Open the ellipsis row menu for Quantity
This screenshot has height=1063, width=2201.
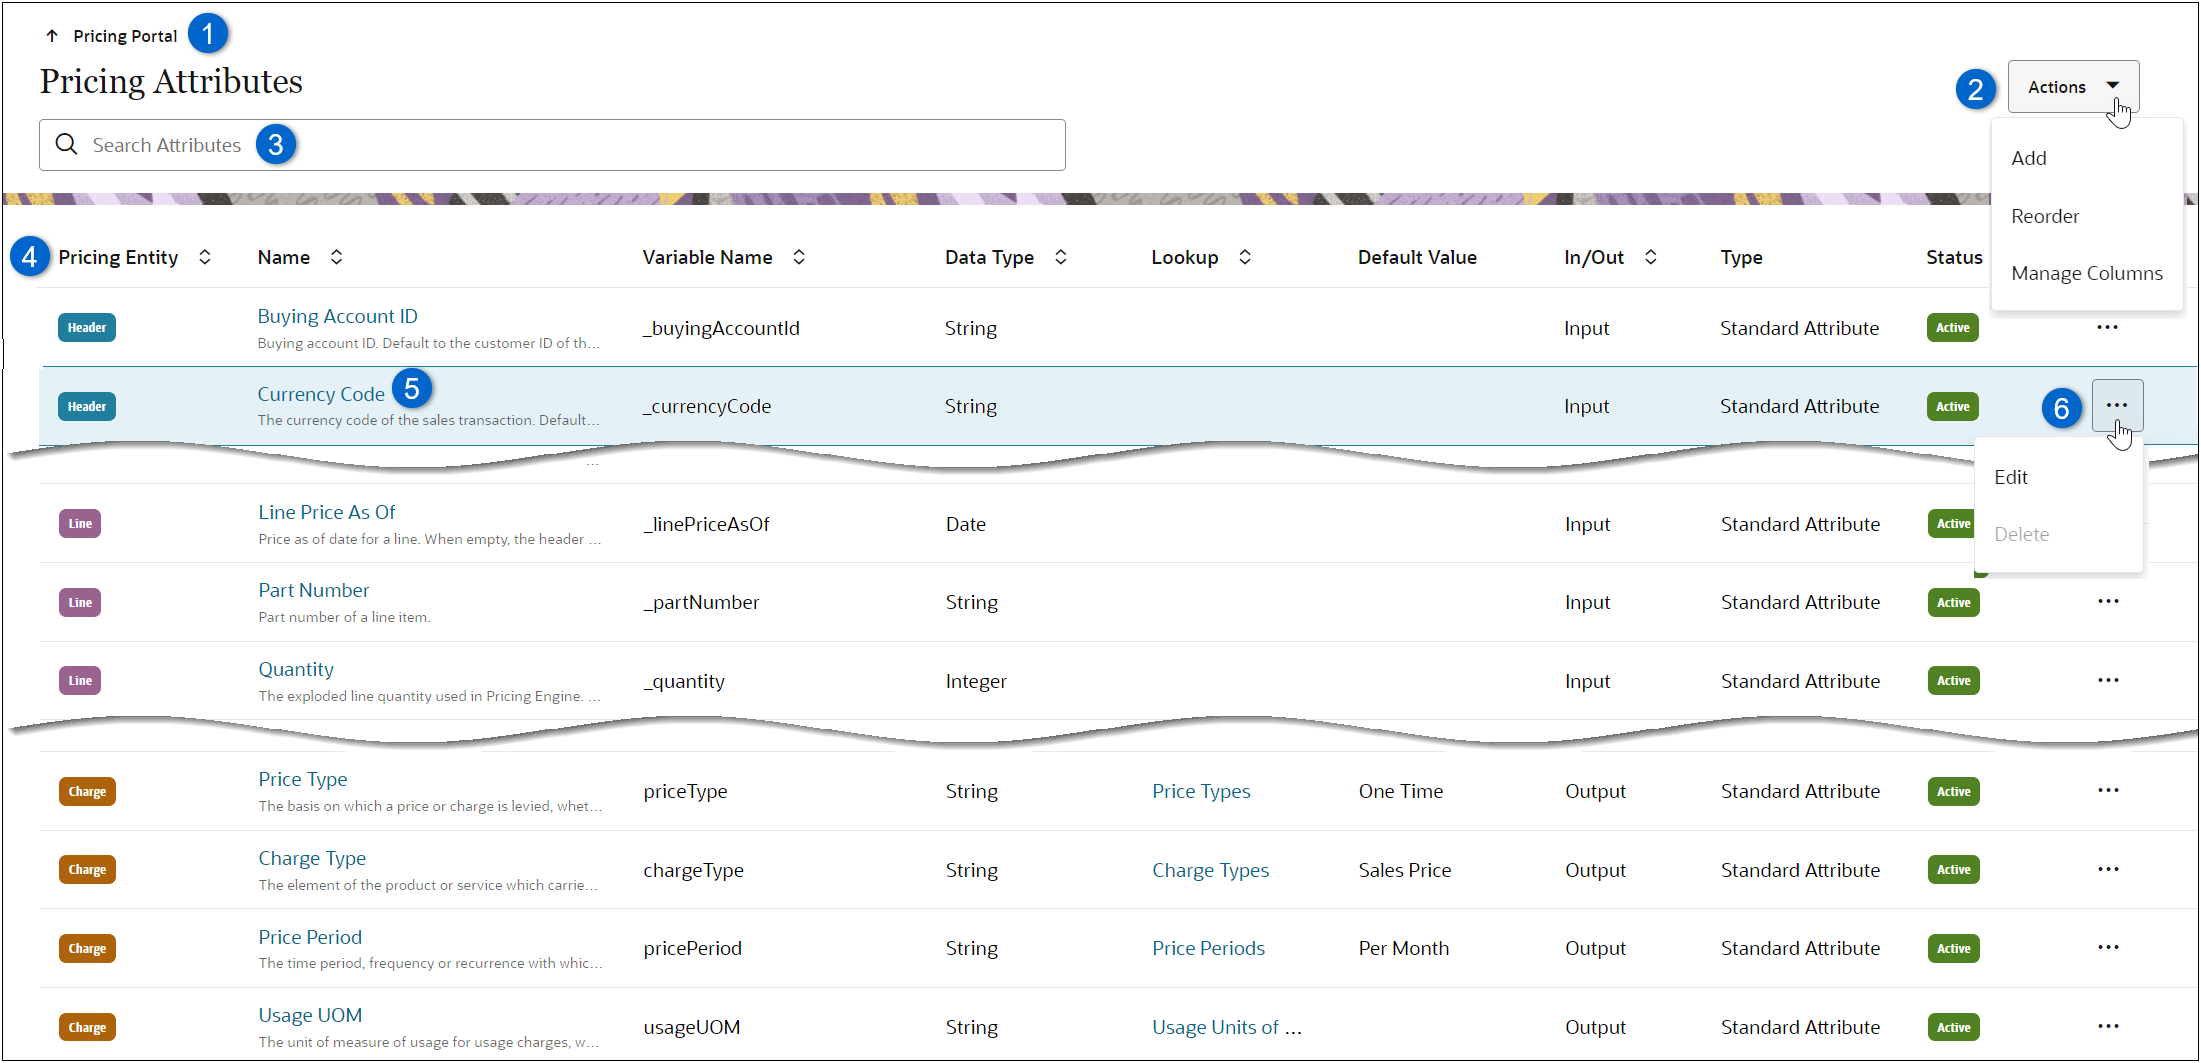[x=2108, y=680]
